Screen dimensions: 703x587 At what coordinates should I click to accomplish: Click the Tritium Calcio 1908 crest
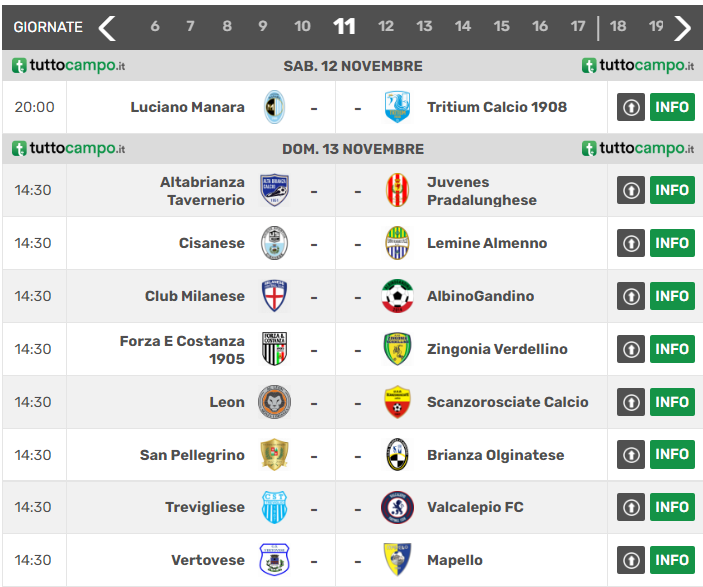397,107
